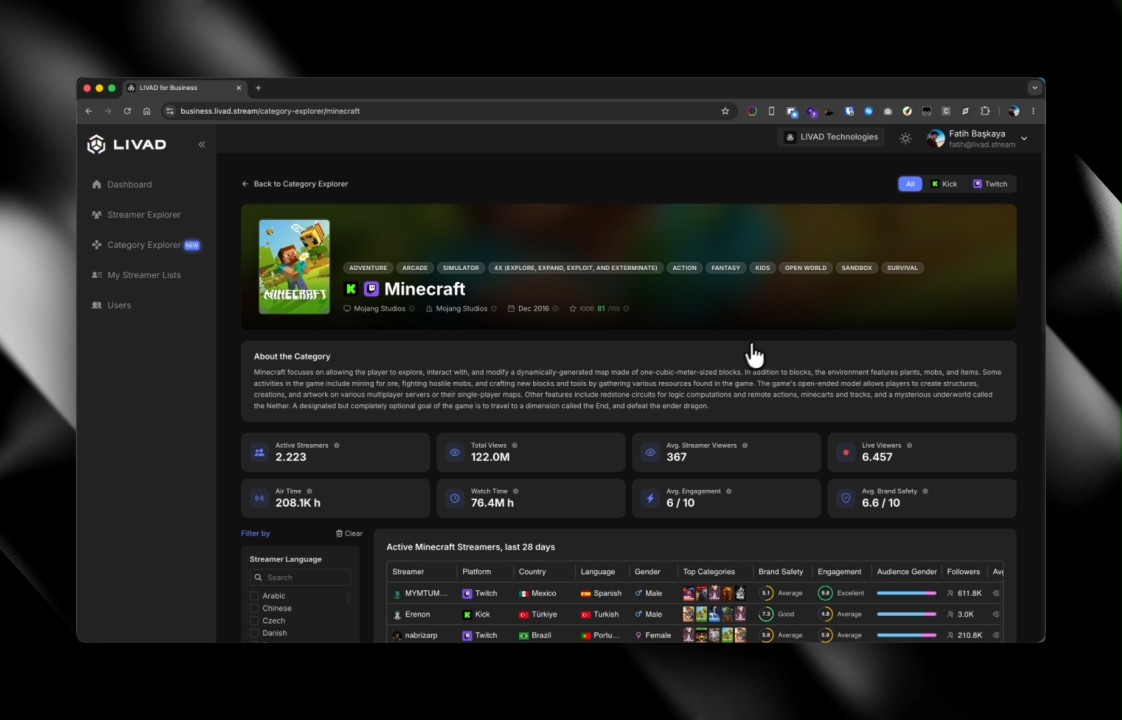Screen dimensions: 1122x720
Task: Click info icon next to Live Viewers
Action: pos(909,445)
